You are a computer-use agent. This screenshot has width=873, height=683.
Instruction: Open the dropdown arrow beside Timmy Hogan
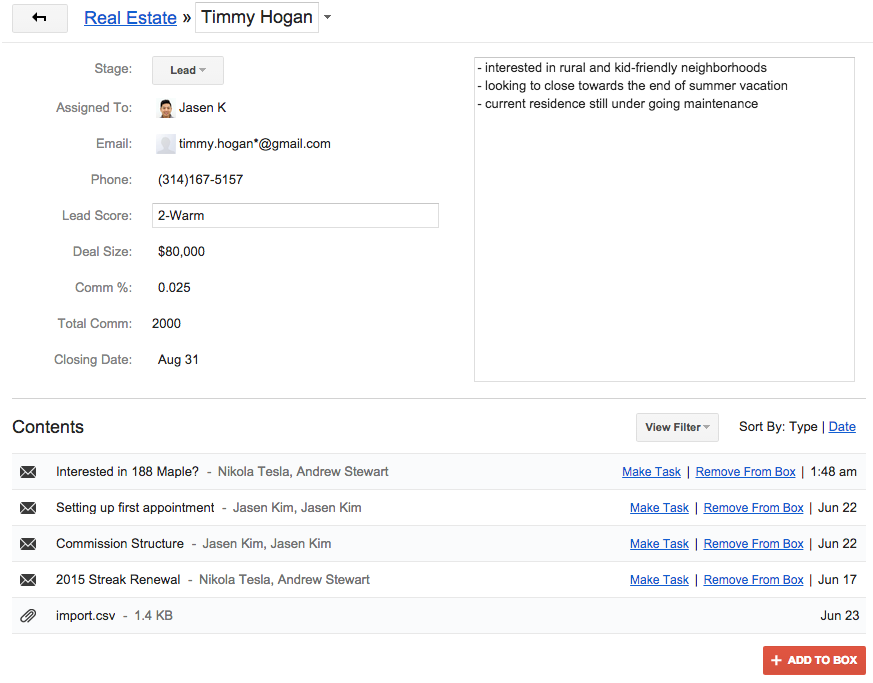click(x=327, y=17)
